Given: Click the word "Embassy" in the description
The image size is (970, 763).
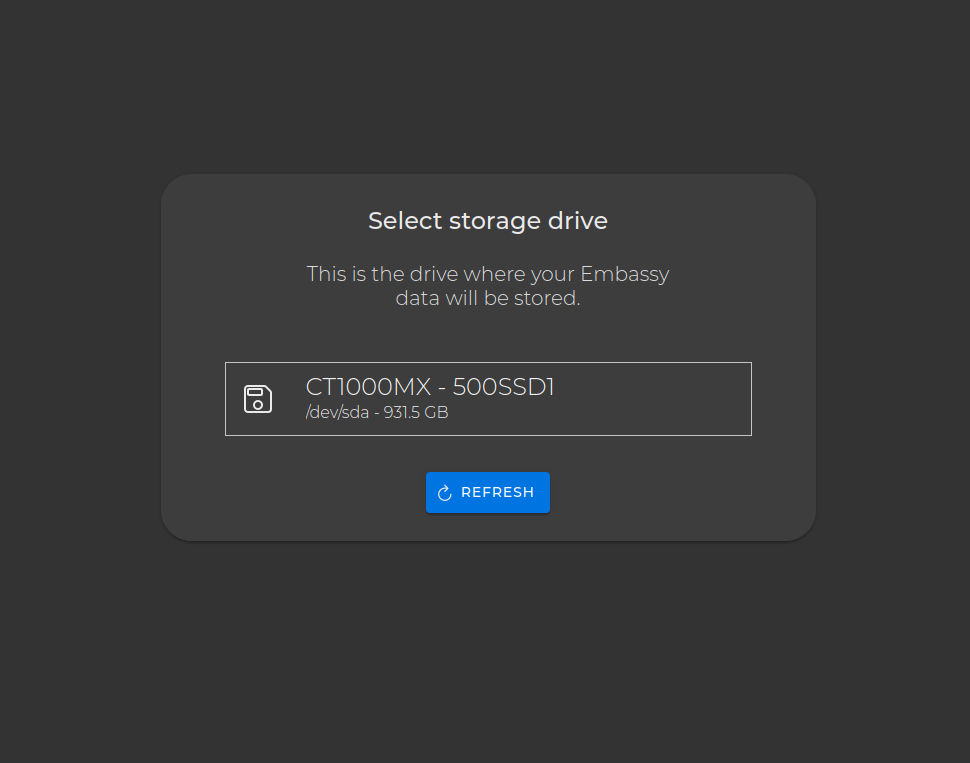Looking at the screenshot, I should [625, 274].
